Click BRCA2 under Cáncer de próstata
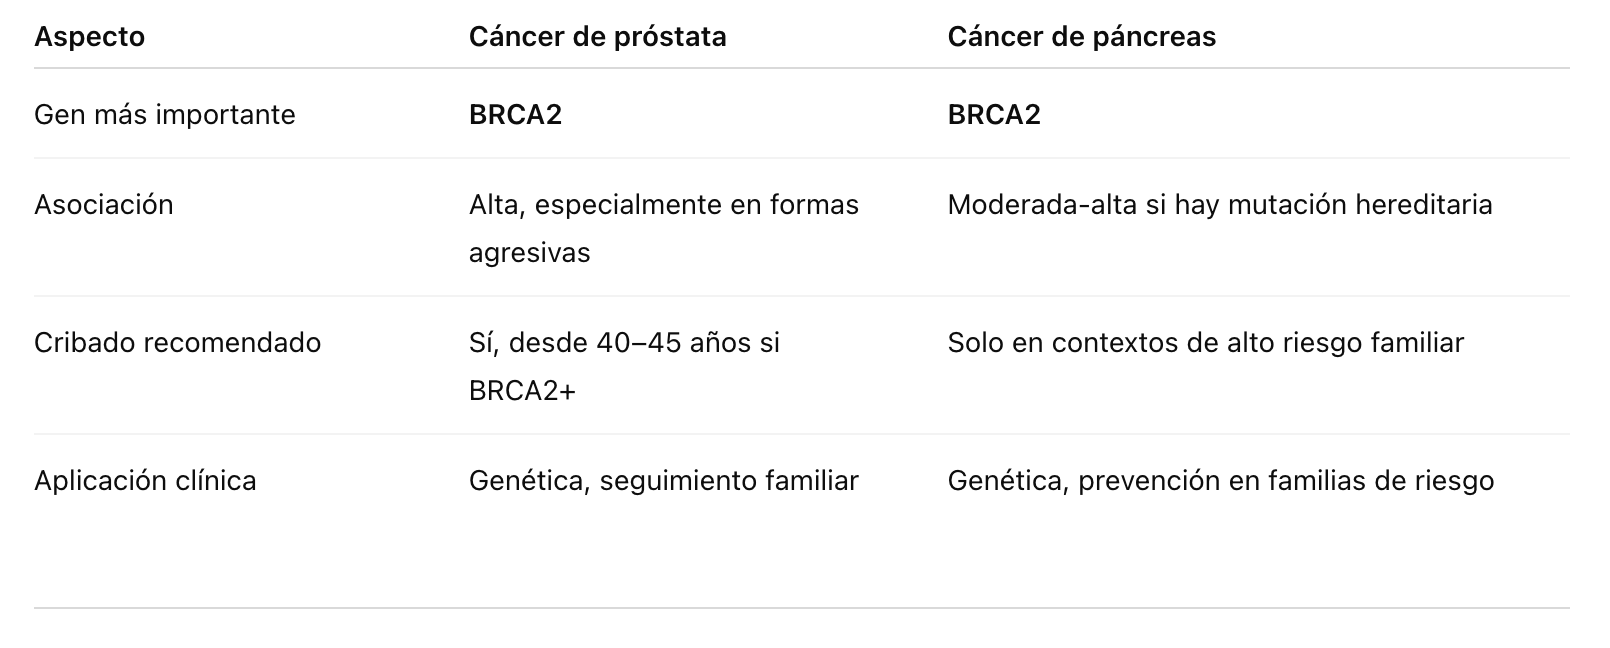Viewport: 1610px width, 648px height. (x=515, y=115)
